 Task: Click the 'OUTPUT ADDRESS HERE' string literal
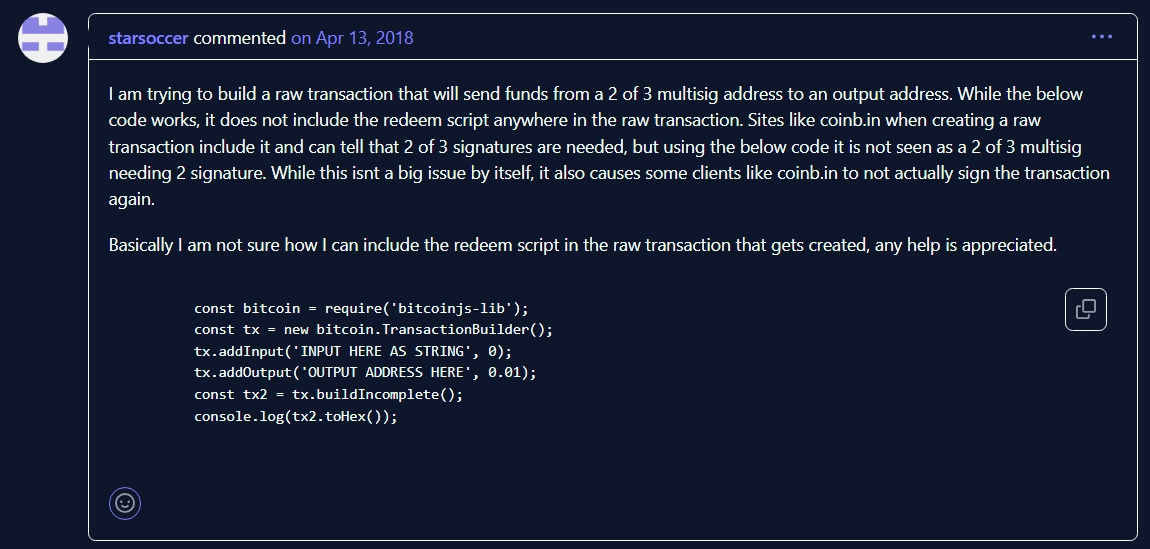pyautogui.click(x=386, y=372)
